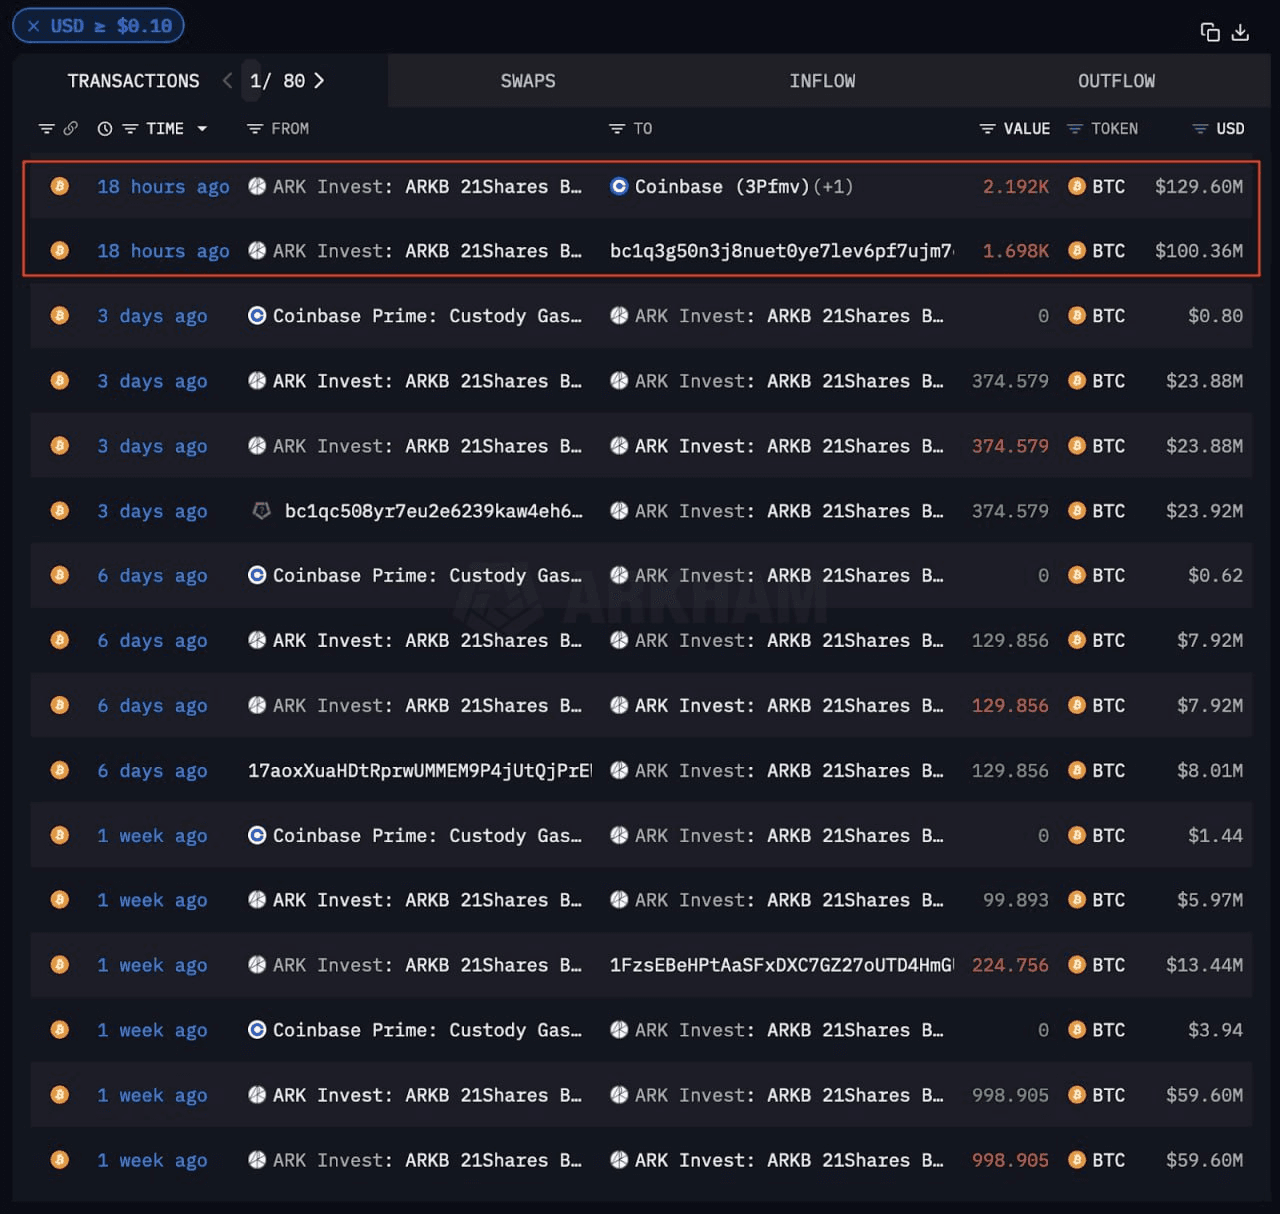Click the USD amount $5.97M
1280x1214 pixels.
1210,900
